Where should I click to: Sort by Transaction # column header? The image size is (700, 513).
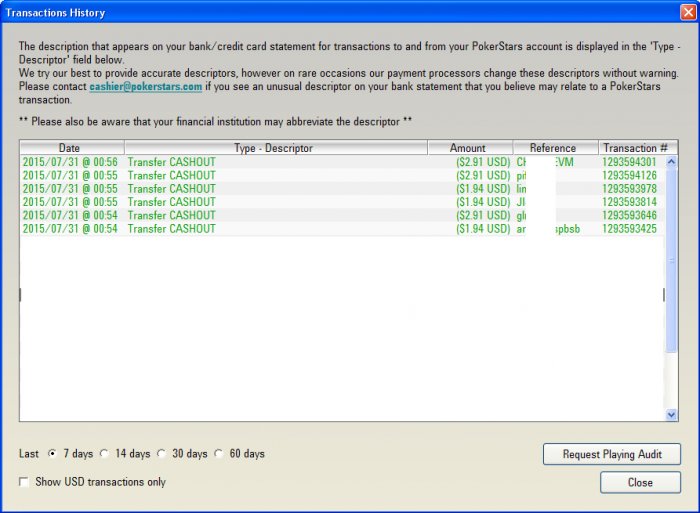638,148
